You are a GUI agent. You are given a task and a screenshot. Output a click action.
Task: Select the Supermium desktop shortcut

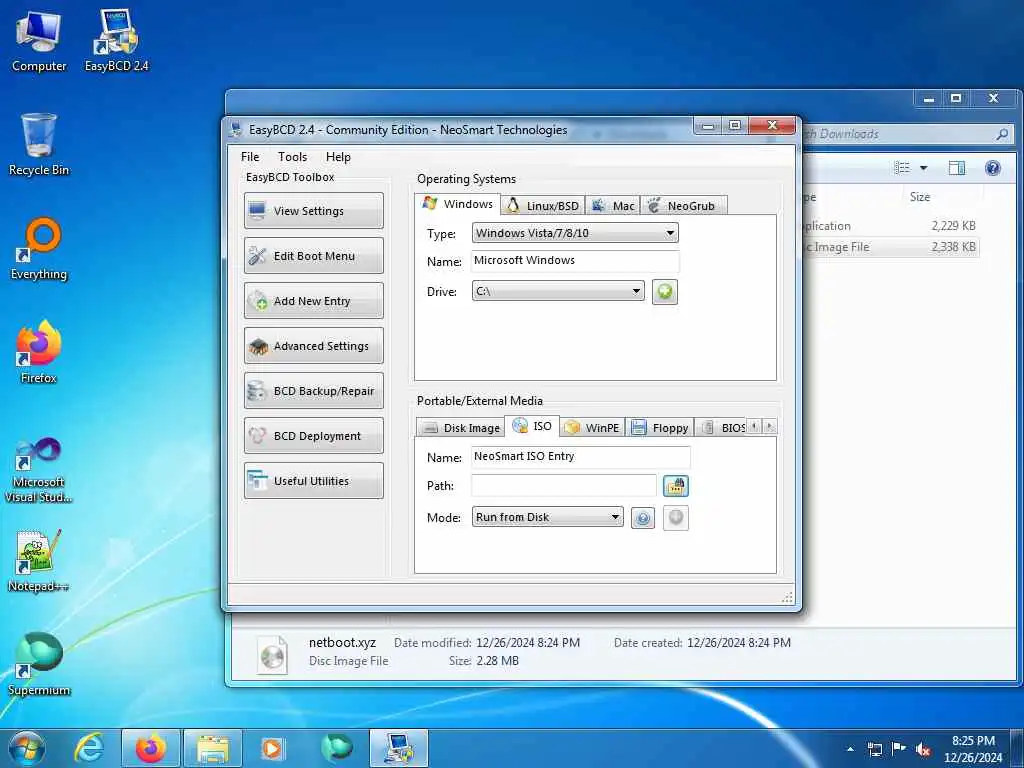click(x=39, y=665)
